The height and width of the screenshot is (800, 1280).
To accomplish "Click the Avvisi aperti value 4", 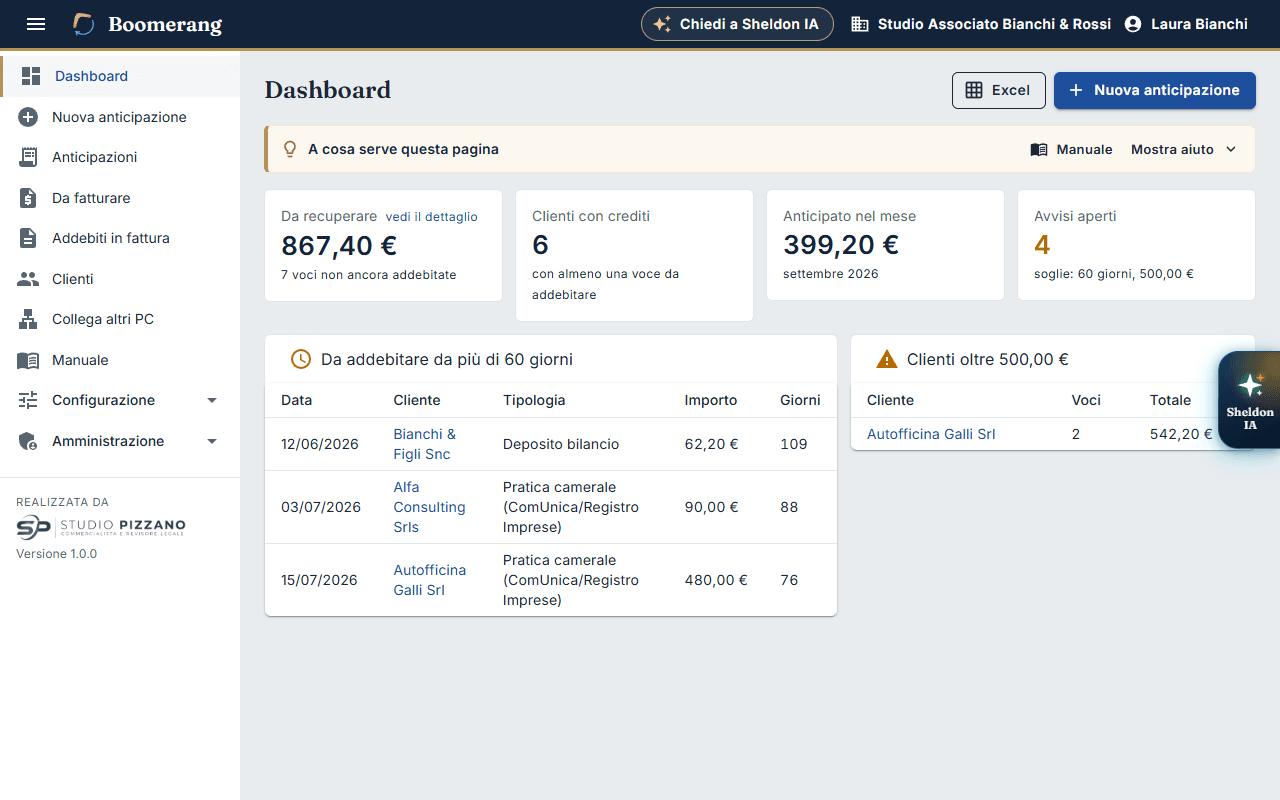I will (1042, 245).
